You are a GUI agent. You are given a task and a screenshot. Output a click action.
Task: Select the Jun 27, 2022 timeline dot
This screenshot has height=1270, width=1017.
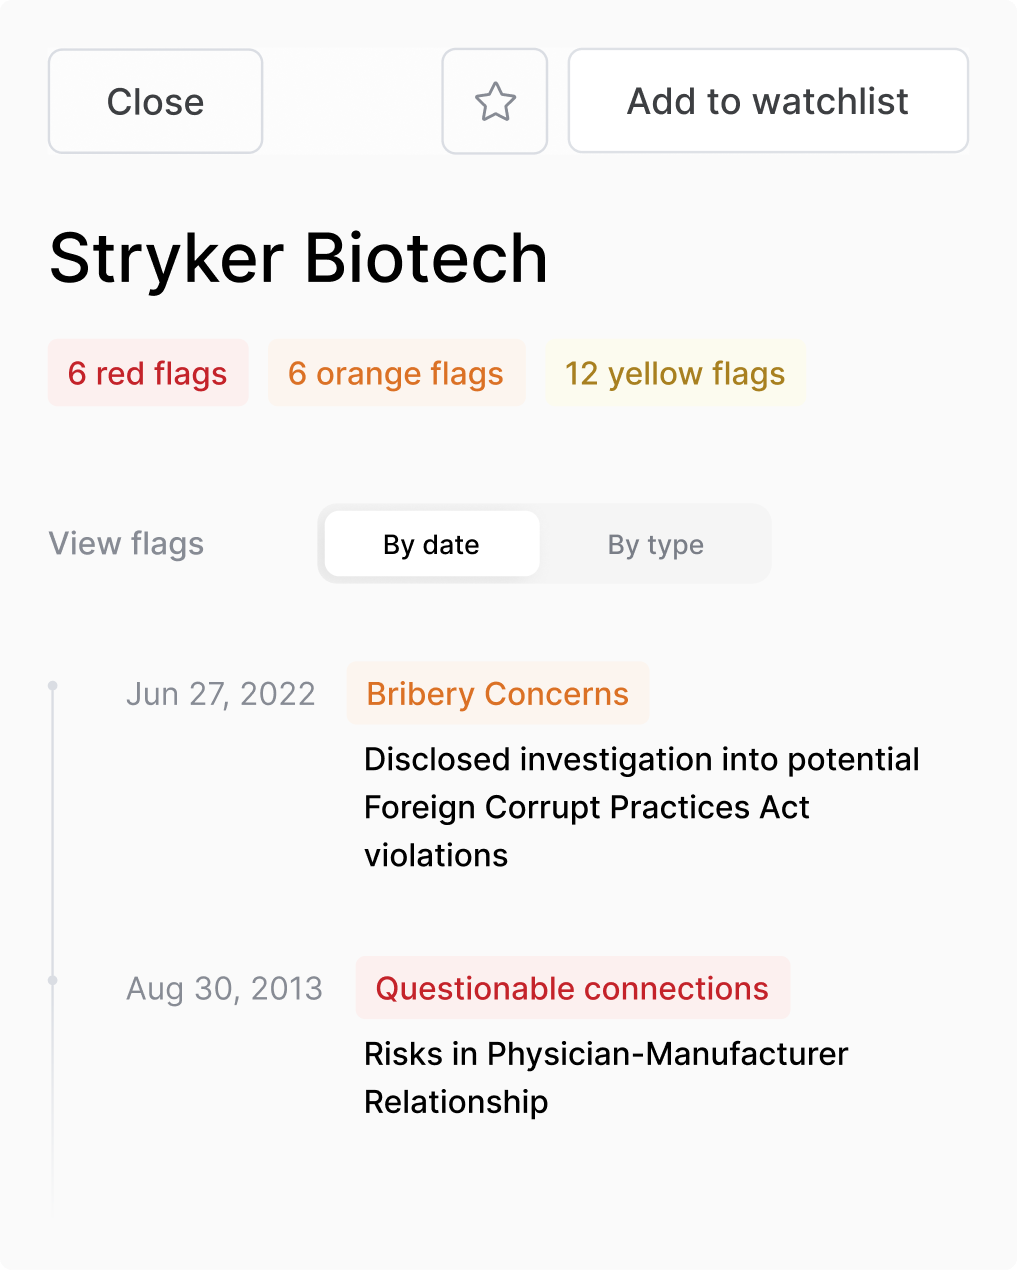coord(53,686)
